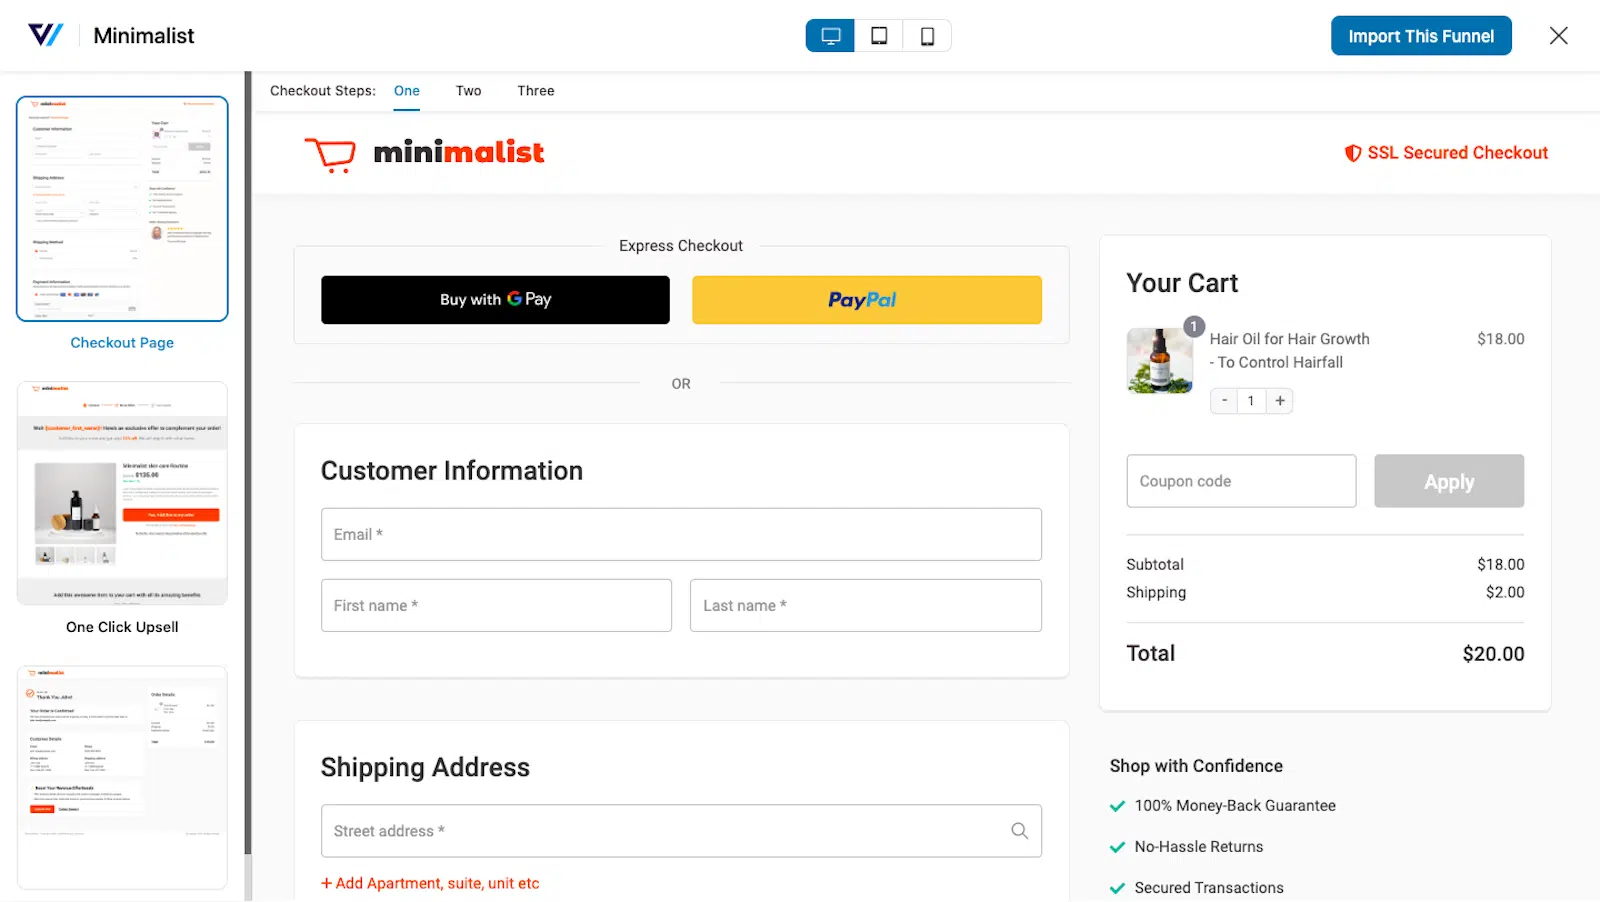Click the Express Checkout heading
The height and width of the screenshot is (902, 1600).
[x=681, y=246]
